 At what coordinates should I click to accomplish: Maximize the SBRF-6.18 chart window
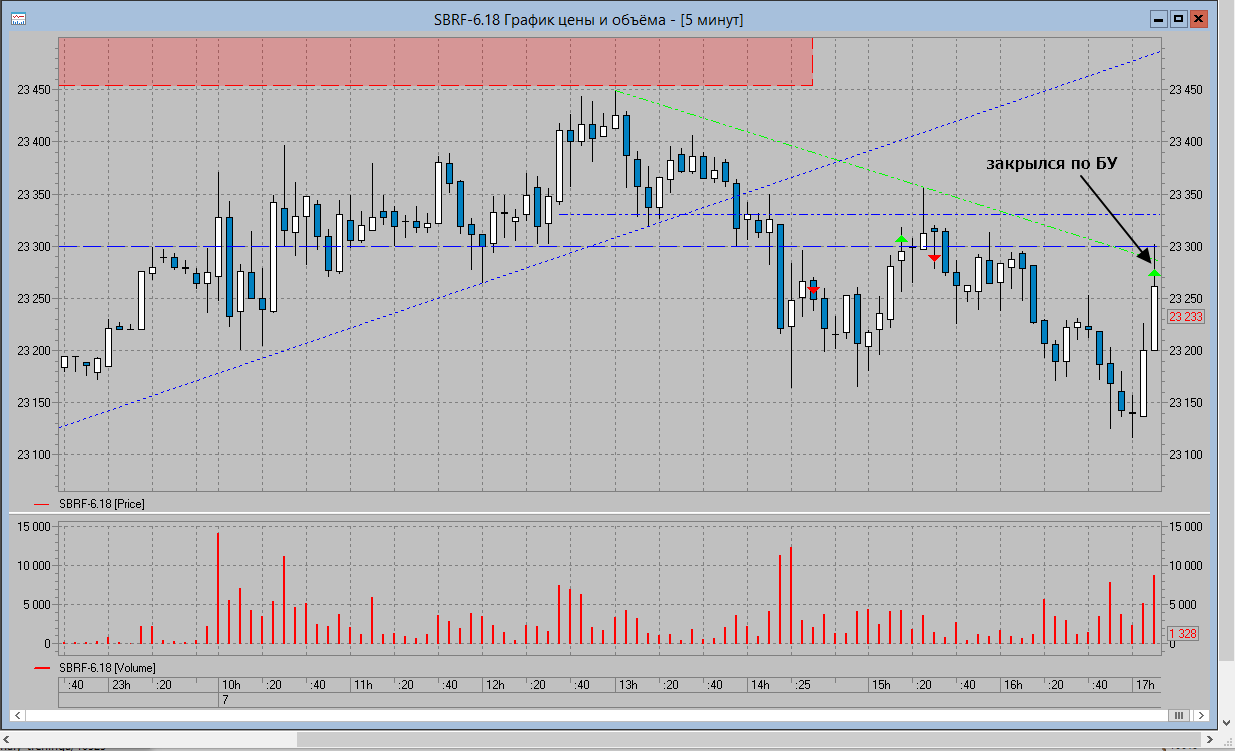1177,19
